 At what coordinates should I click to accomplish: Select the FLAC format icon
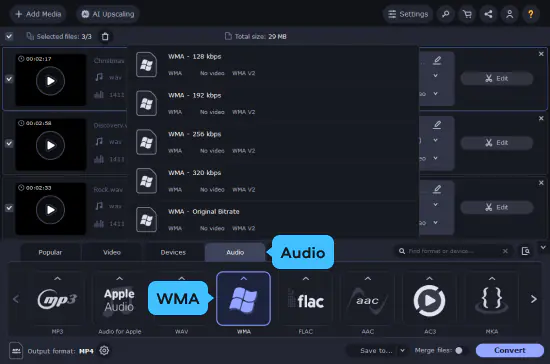[306, 300]
